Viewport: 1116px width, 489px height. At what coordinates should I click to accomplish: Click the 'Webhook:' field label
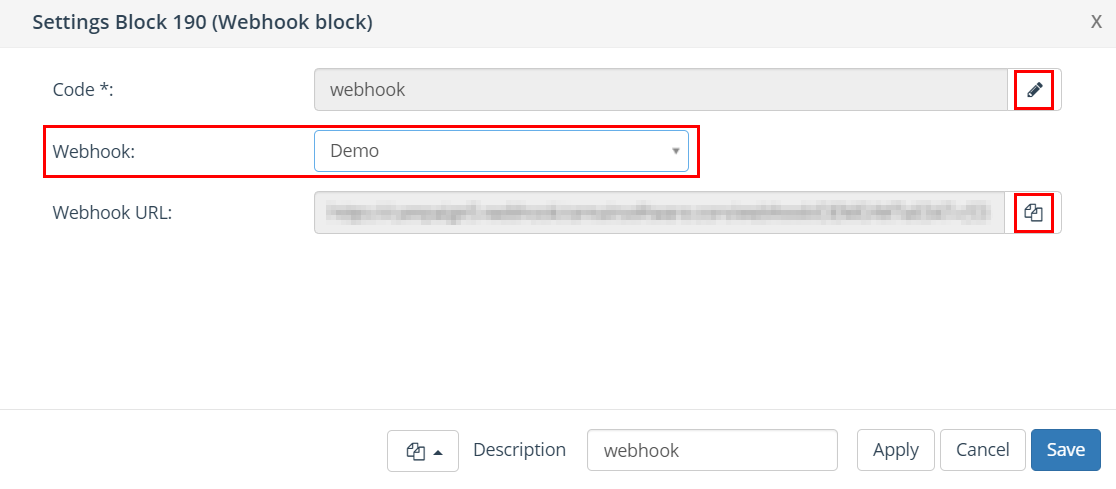94,151
